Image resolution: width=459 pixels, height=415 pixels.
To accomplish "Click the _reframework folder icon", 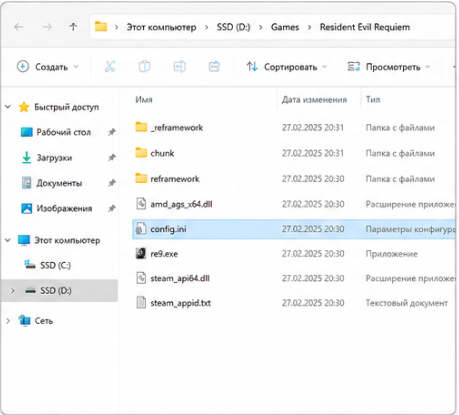I will click(141, 127).
